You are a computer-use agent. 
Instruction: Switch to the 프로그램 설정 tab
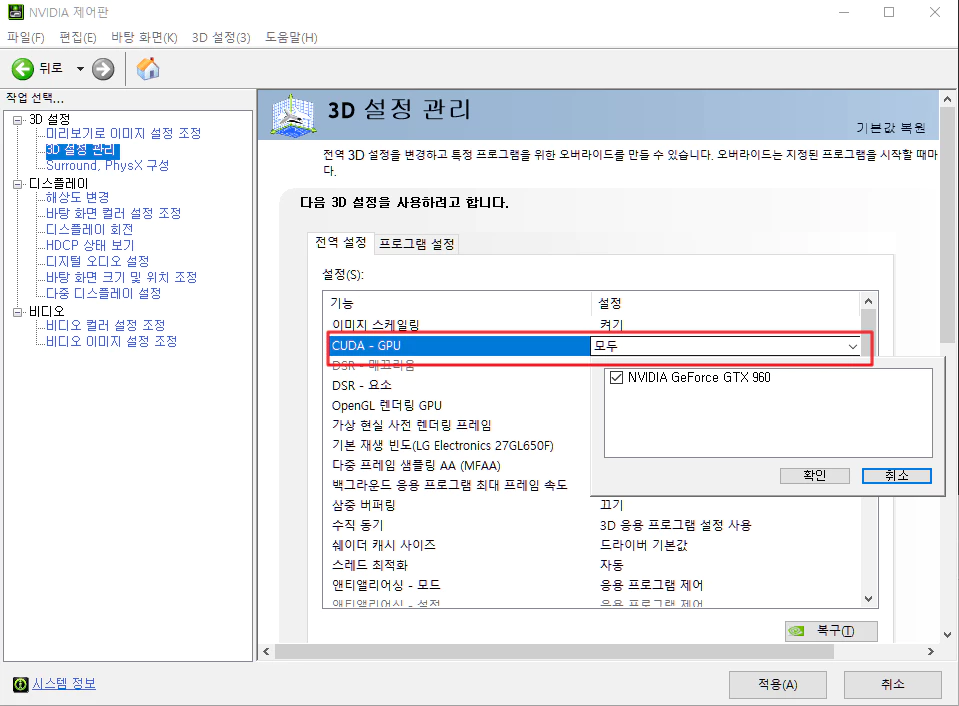[417, 244]
